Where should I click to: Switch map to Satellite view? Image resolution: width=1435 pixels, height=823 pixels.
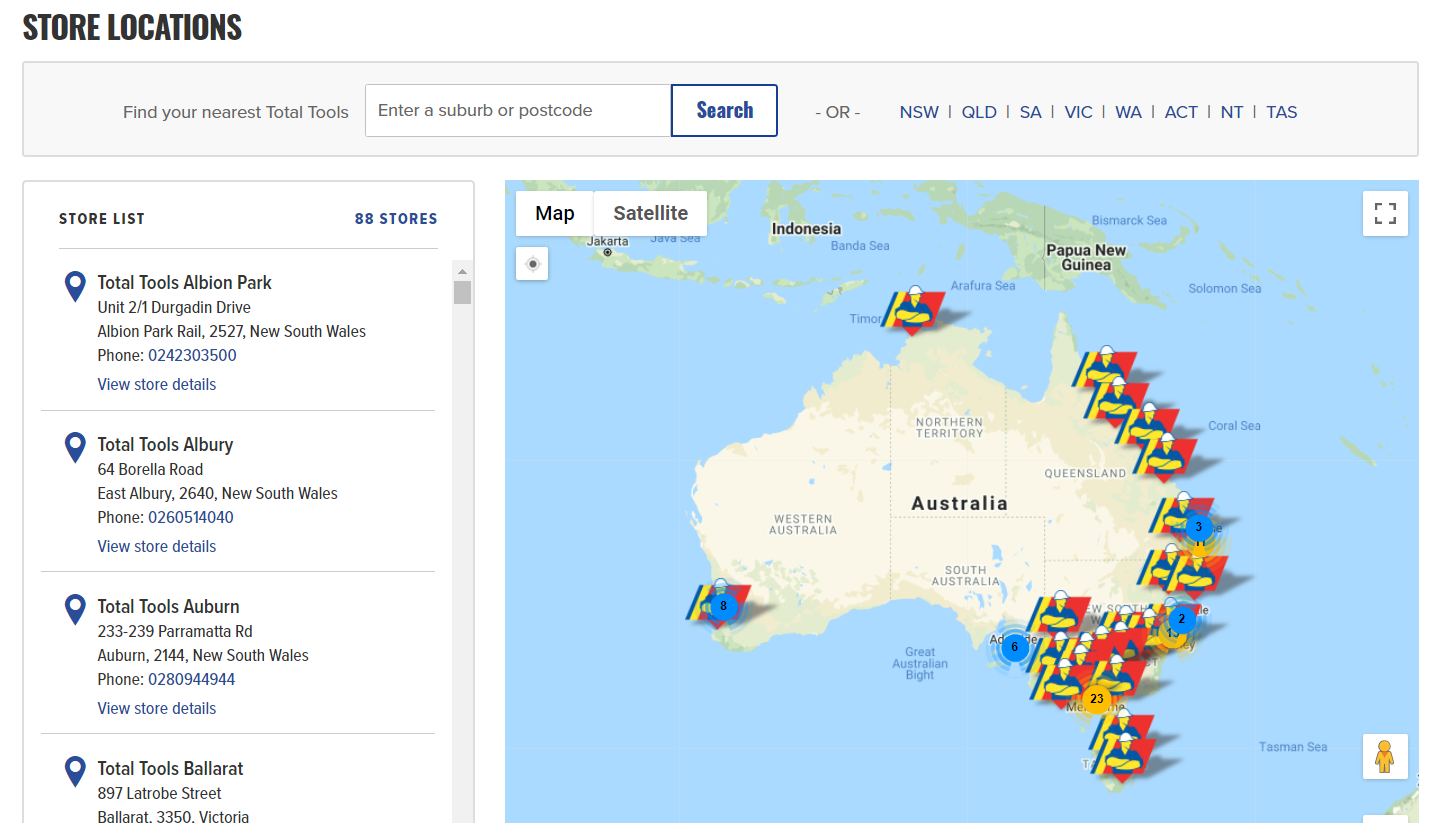click(x=650, y=213)
